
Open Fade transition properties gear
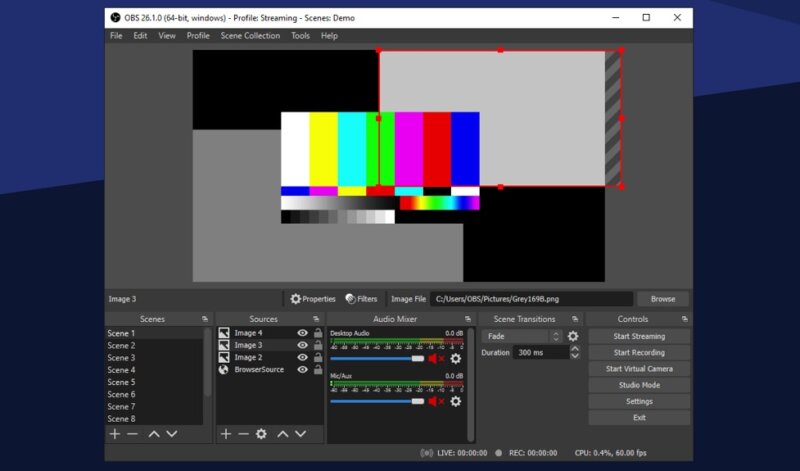(573, 336)
